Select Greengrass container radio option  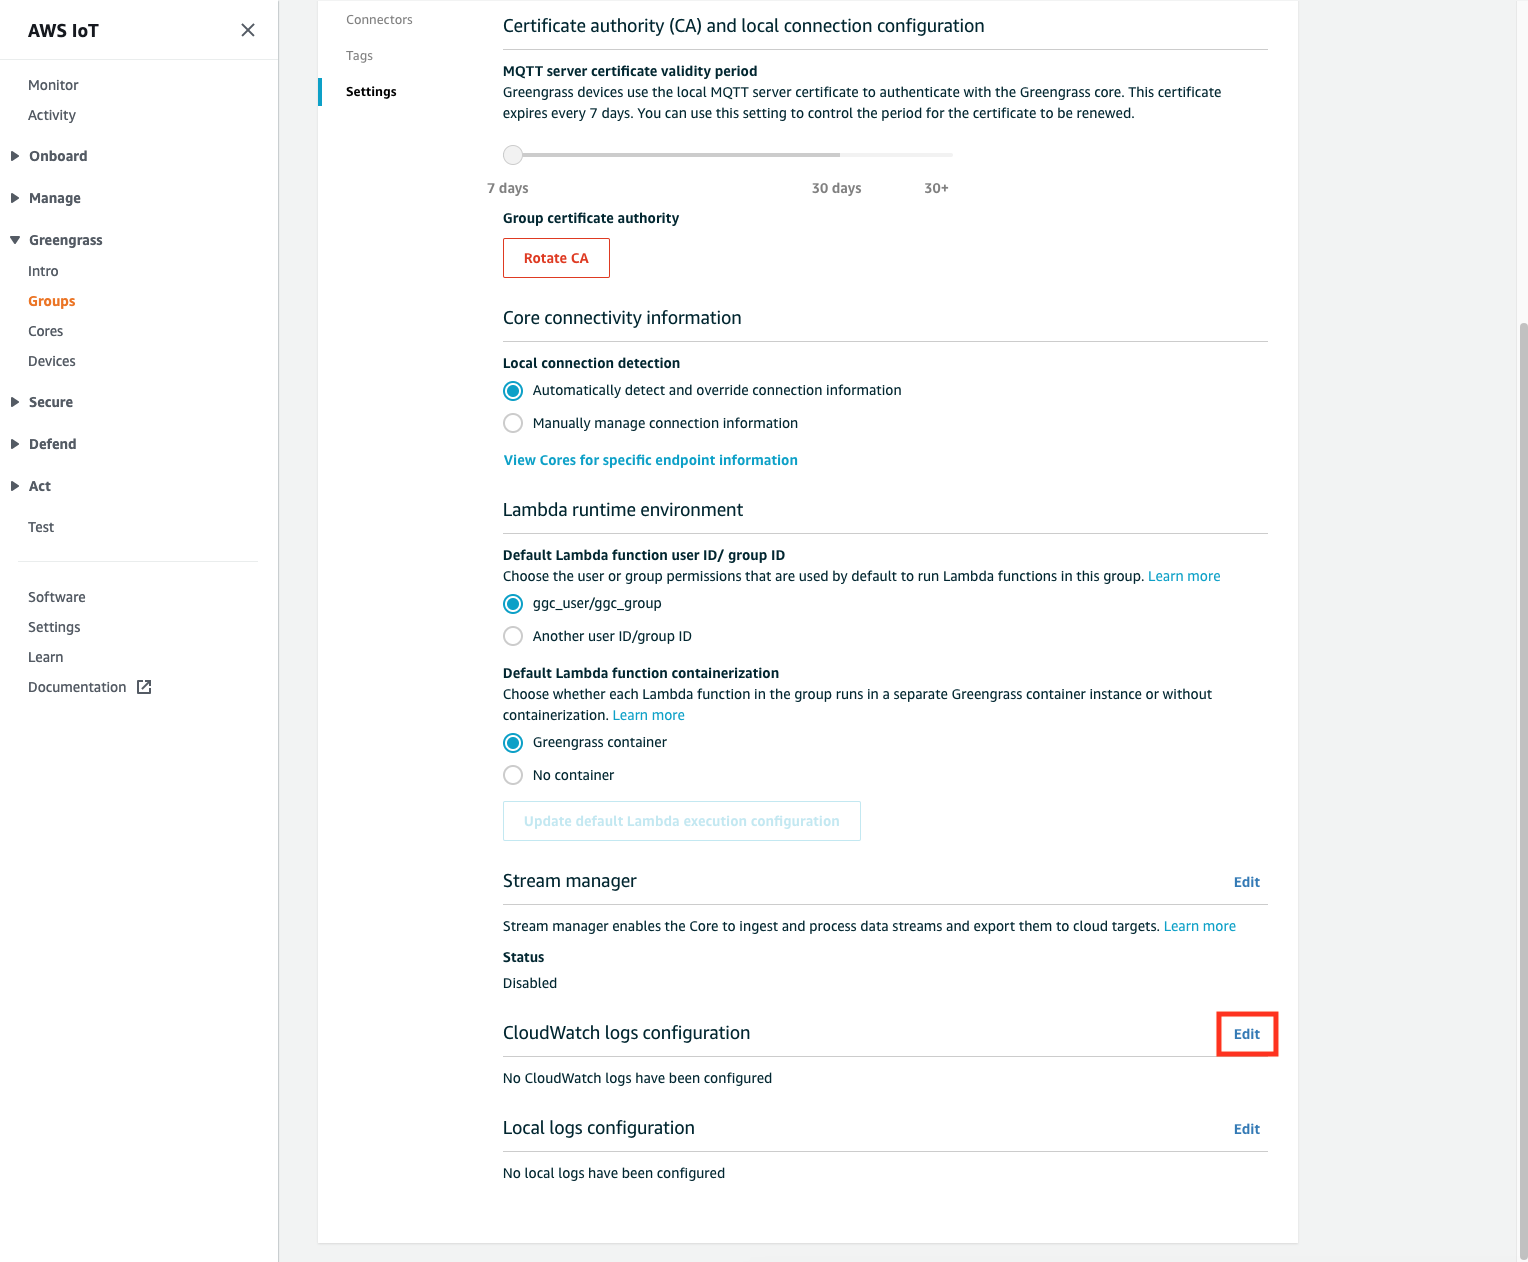tap(513, 743)
